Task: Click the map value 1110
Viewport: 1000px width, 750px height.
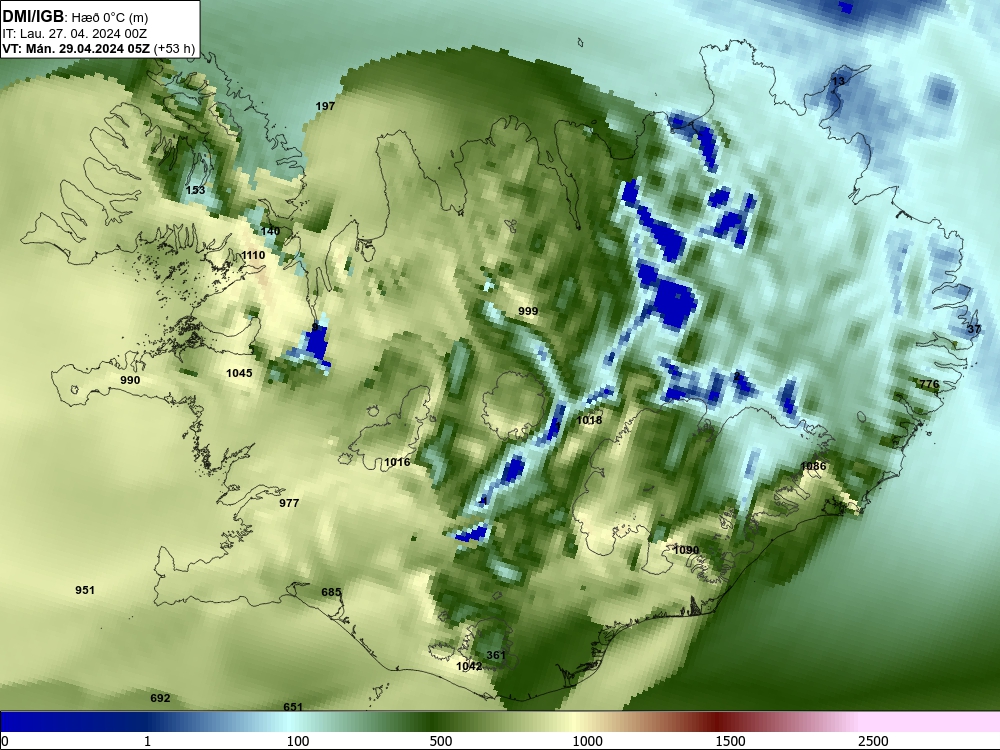Action: (x=253, y=255)
